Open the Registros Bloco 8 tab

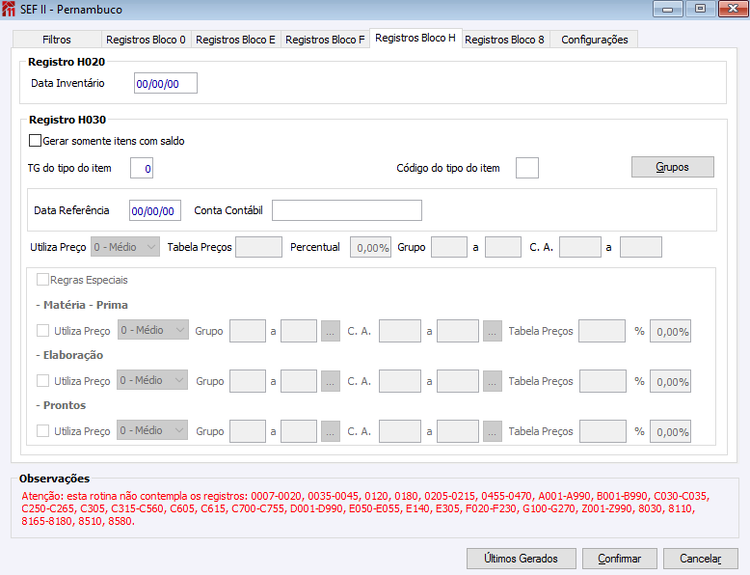[505, 40]
